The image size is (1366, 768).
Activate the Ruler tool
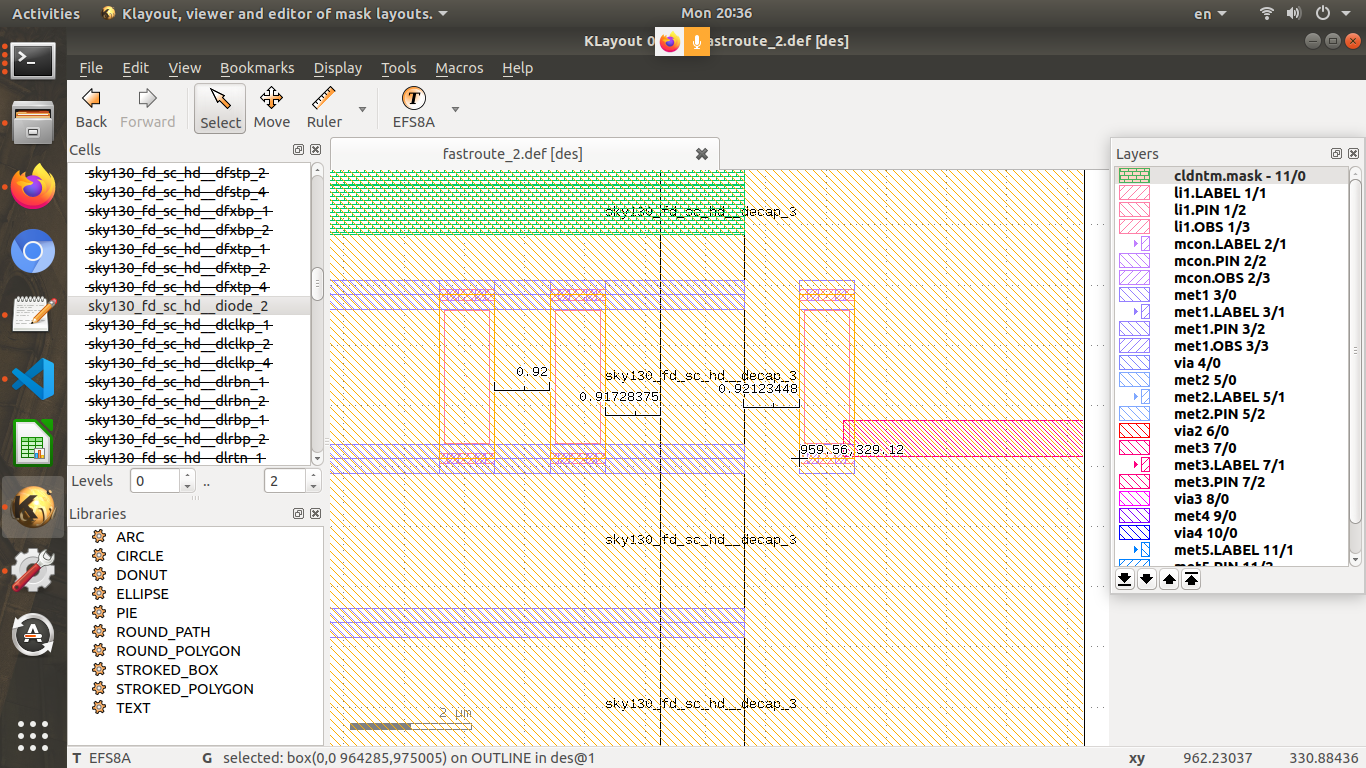[322, 107]
